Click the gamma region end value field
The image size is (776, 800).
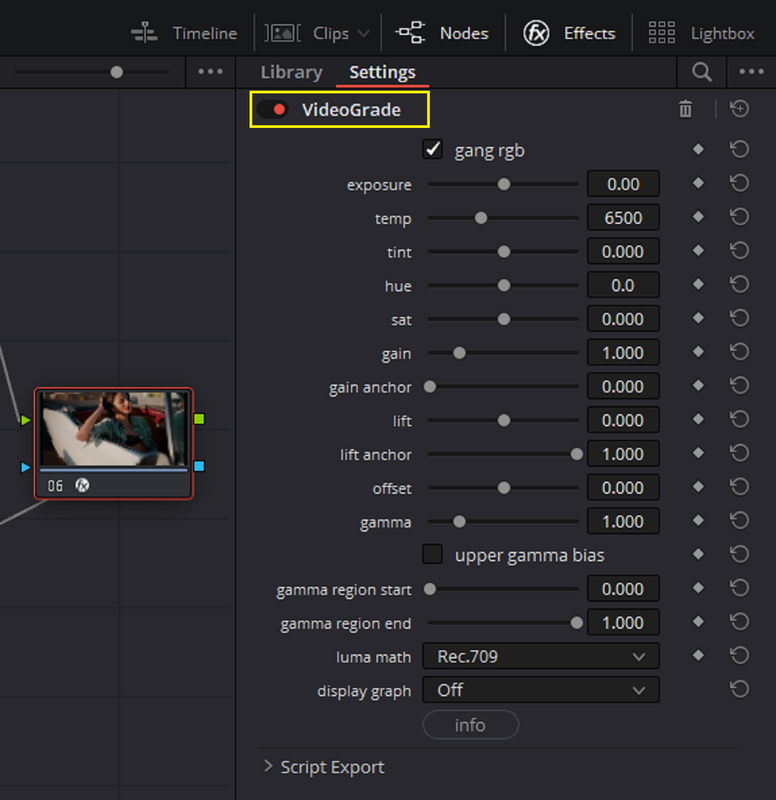(x=623, y=622)
